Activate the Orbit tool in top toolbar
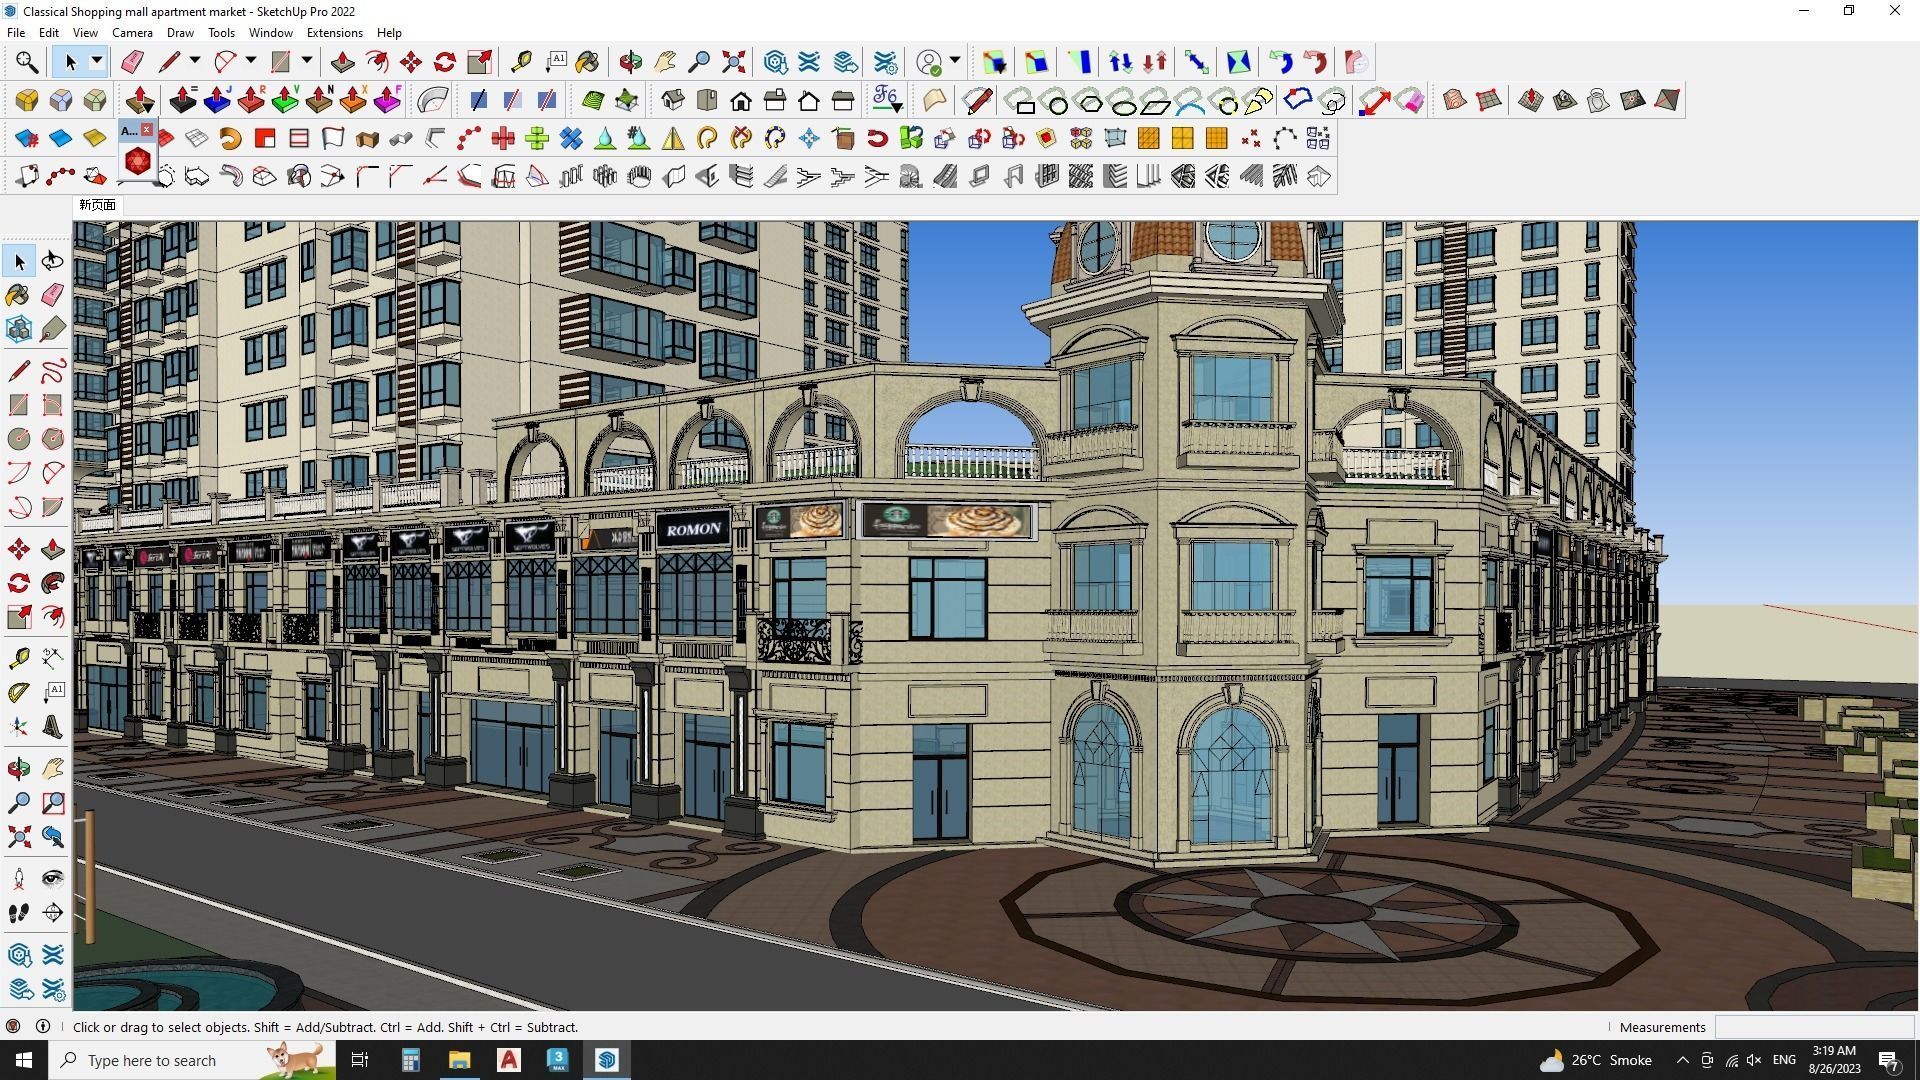 pyautogui.click(x=630, y=62)
